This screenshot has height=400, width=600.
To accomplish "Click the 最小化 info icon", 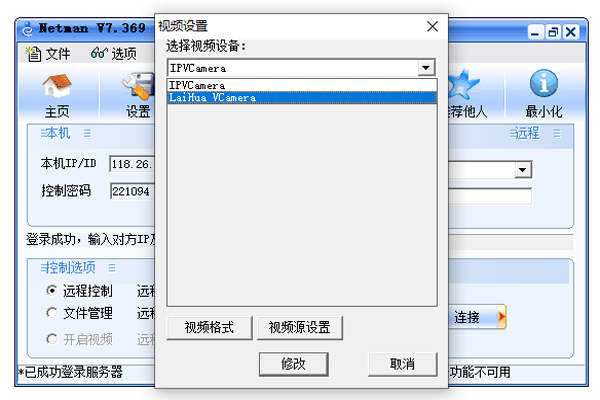I will tap(543, 83).
